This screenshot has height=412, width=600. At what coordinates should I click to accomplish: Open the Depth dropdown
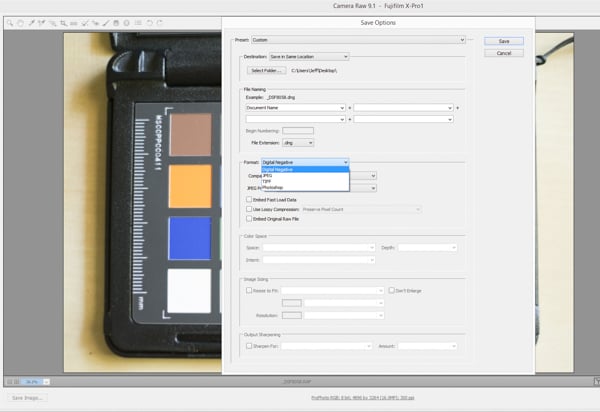click(427, 248)
